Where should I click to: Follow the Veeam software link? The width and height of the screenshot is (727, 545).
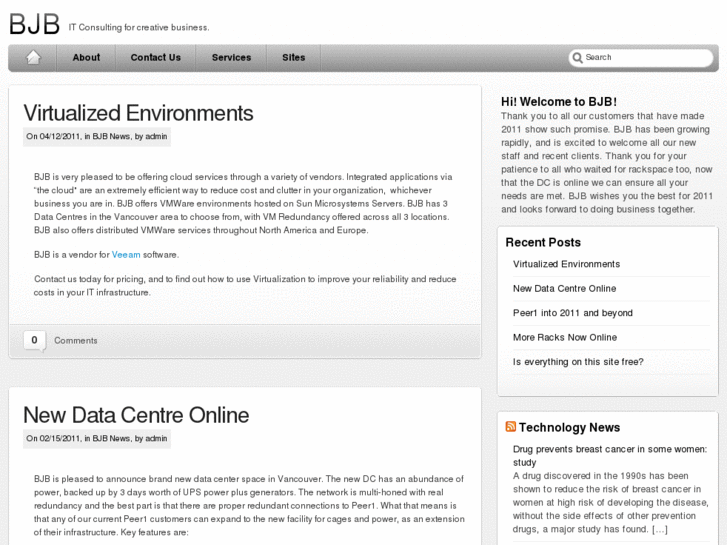pos(126,255)
